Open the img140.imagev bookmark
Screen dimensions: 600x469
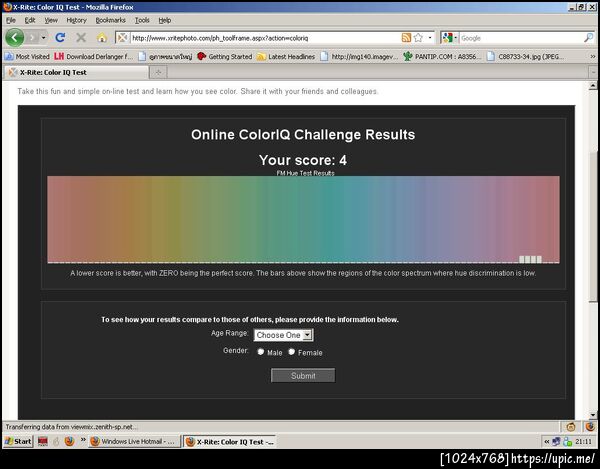(x=359, y=57)
